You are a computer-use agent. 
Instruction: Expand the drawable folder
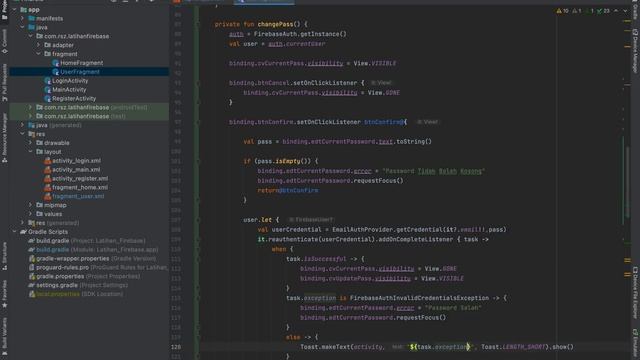click(31, 143)
